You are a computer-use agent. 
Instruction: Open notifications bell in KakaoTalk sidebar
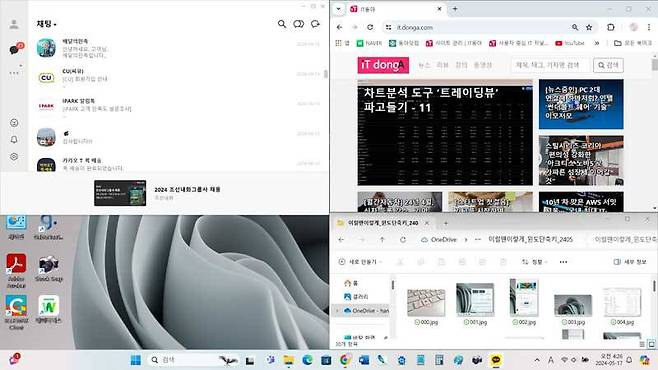coord(14,140)
